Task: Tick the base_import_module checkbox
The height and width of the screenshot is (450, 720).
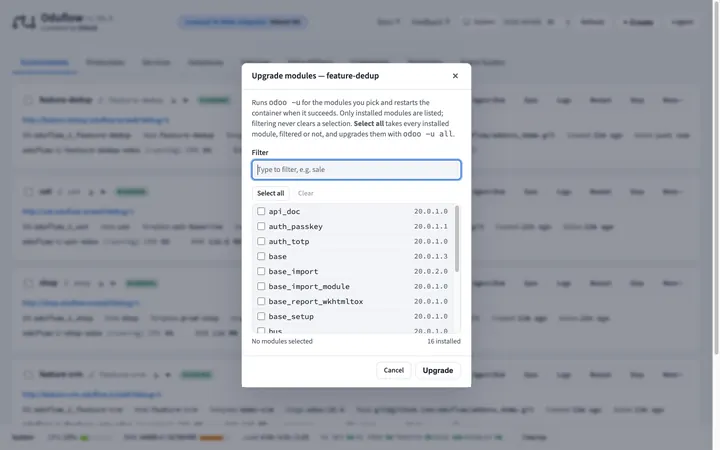Action: coord(261,286)
